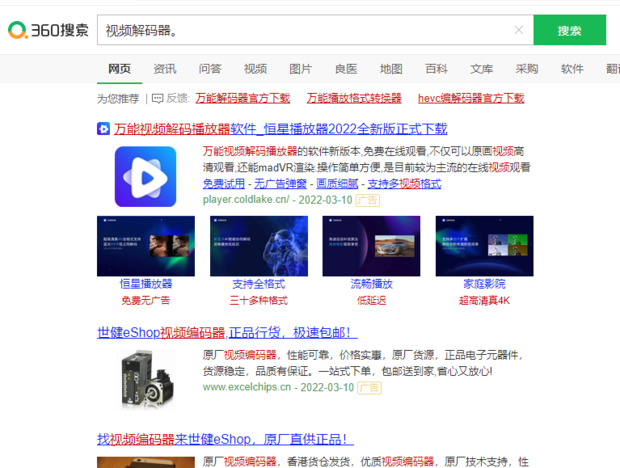Click the www.excelchips.cn URL text
The image size is (620, 468).
247,387
